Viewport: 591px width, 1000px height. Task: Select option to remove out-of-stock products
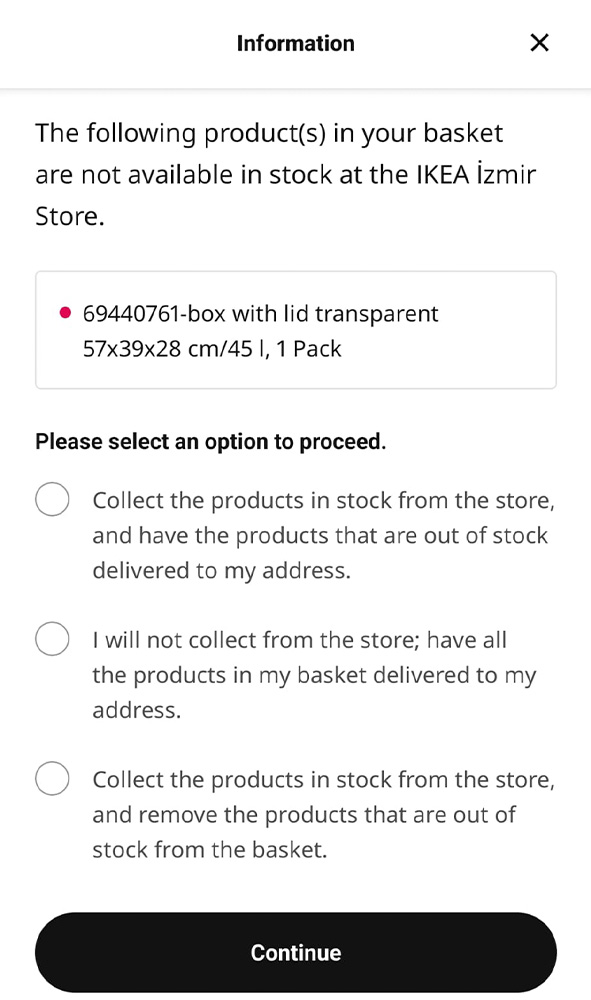click(x=52, y=778)
